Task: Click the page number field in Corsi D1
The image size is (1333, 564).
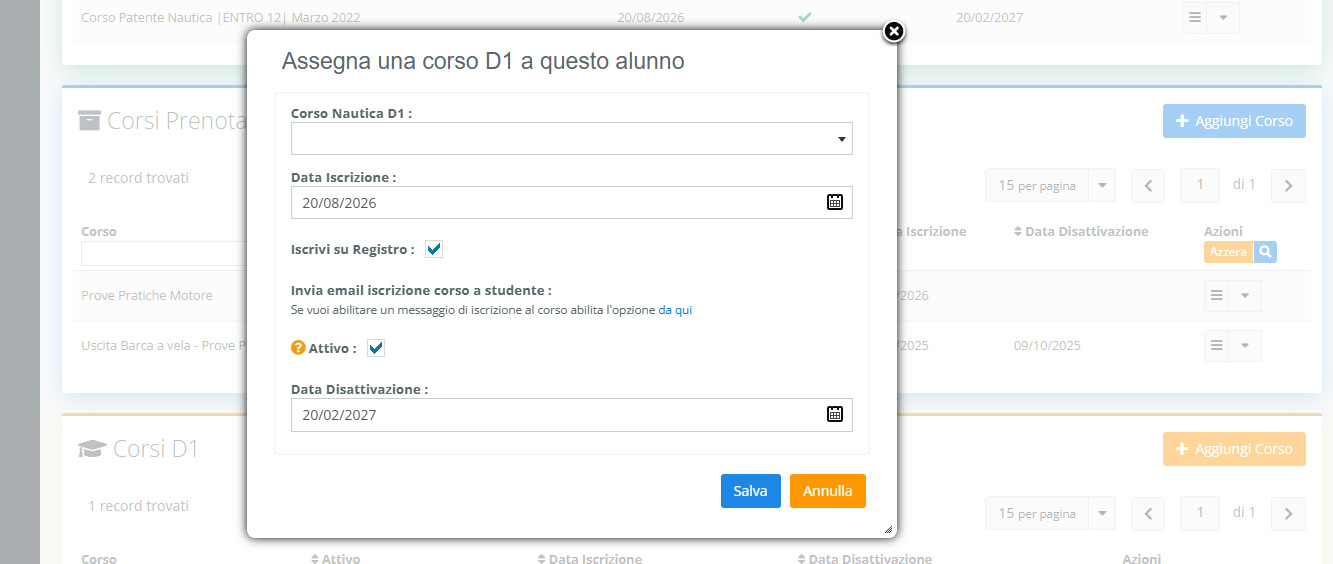Action: 1201,514
